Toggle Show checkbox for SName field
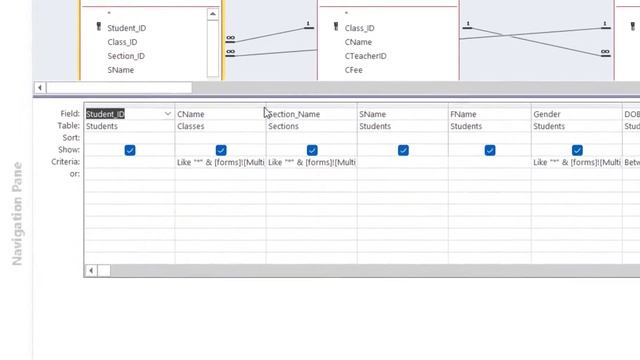The width and height of the screenshot is (640, 360). [x=403, y=150]
